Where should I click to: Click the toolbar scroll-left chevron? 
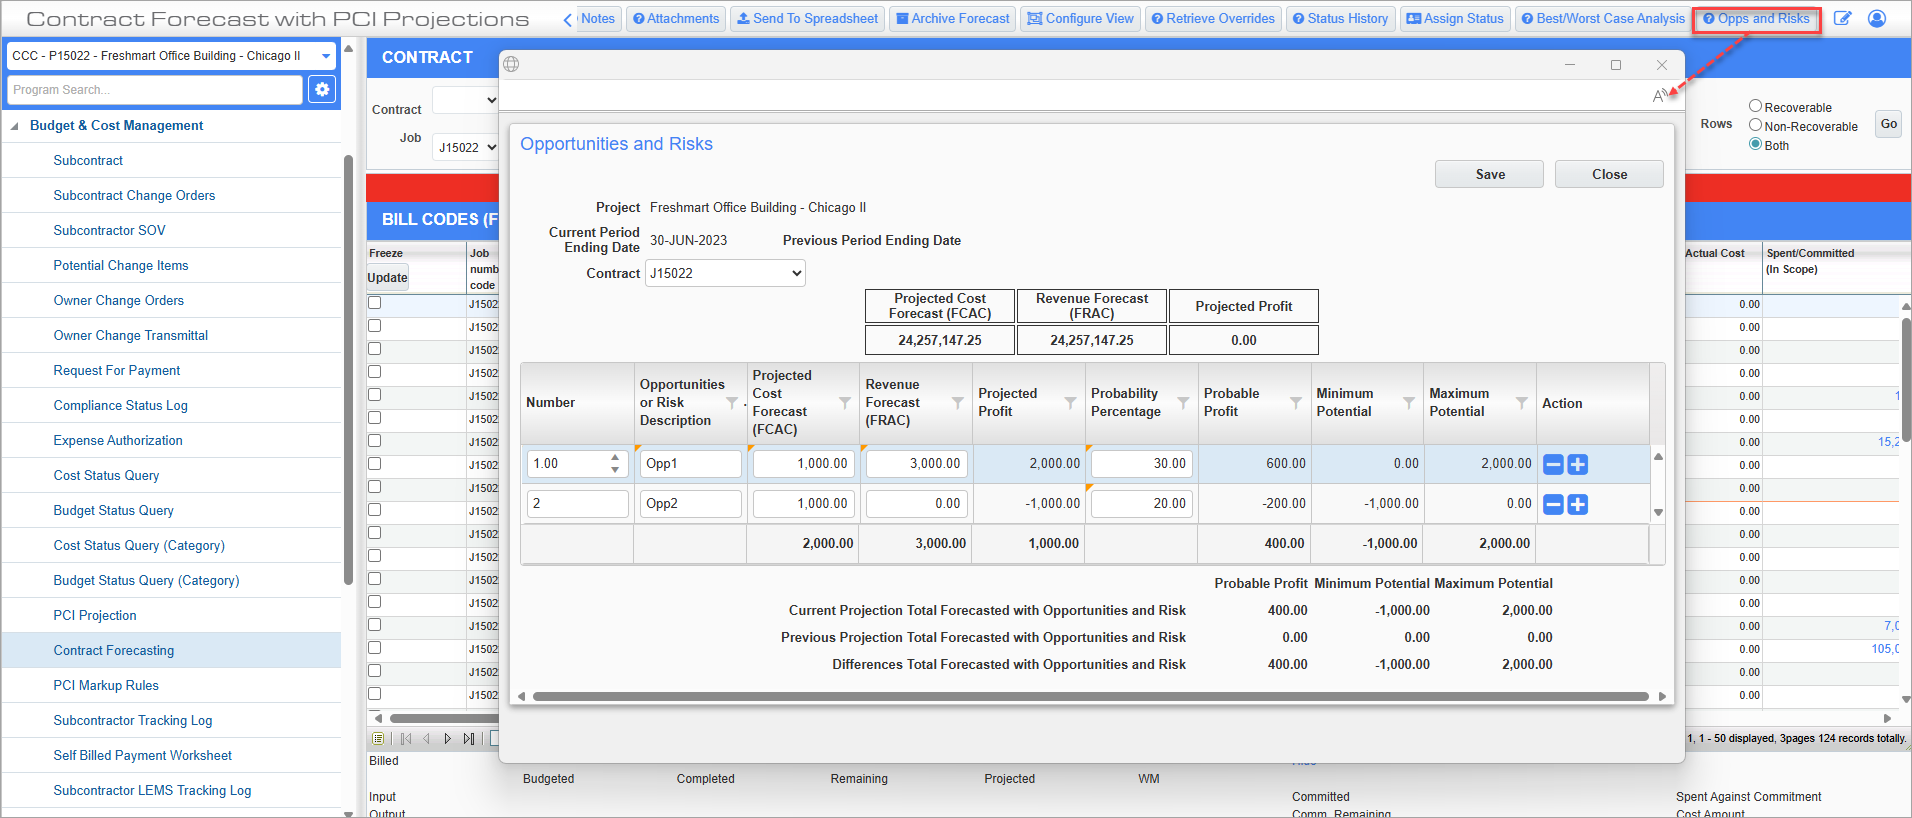point(567,20)
